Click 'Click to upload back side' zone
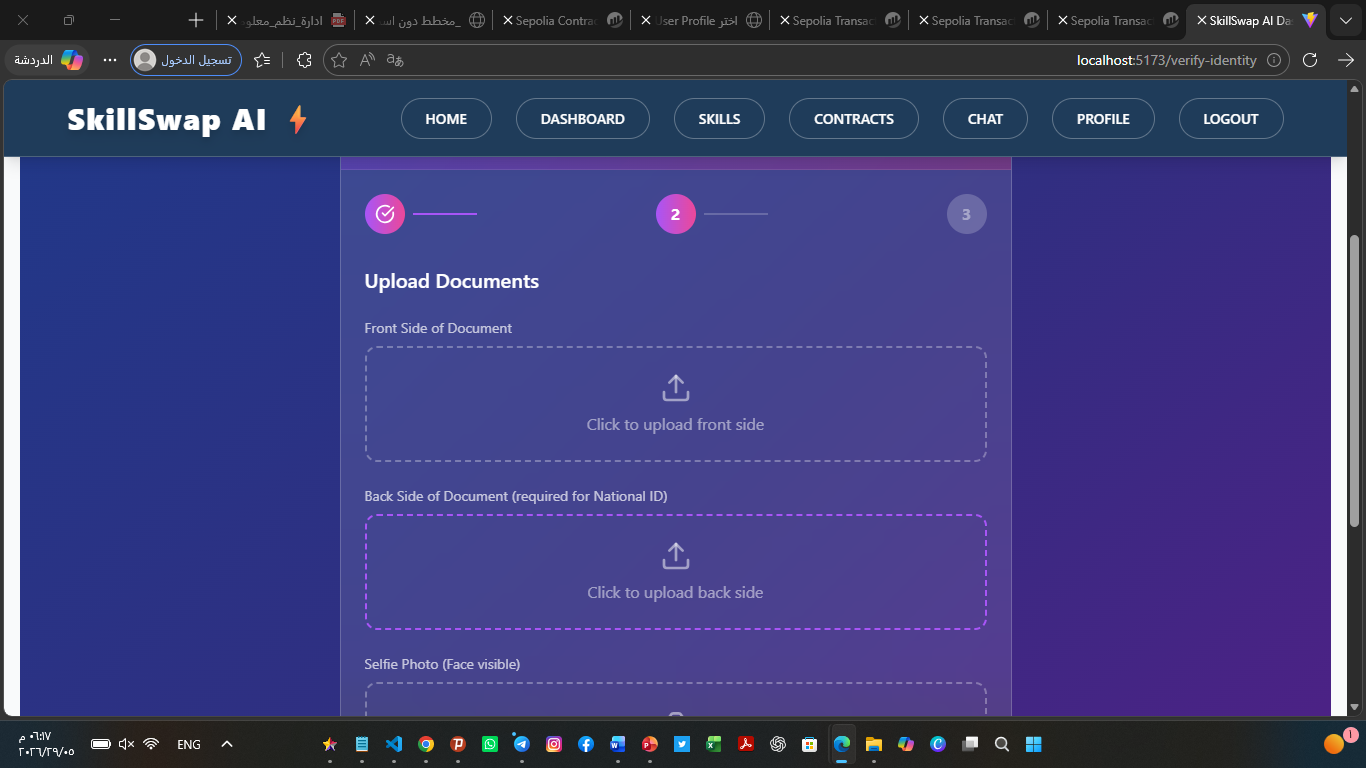The image size is (1366, 768). tap(676, 572)
